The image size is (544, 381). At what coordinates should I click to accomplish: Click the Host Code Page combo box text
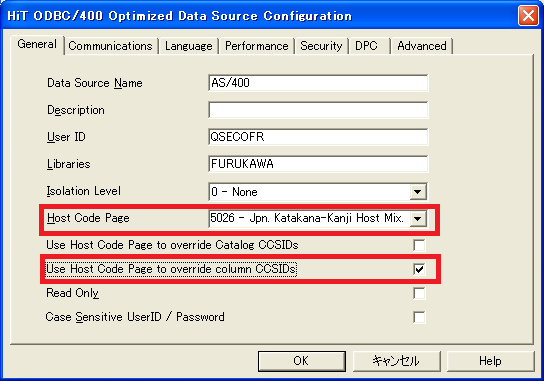click(x=309, y=219)
